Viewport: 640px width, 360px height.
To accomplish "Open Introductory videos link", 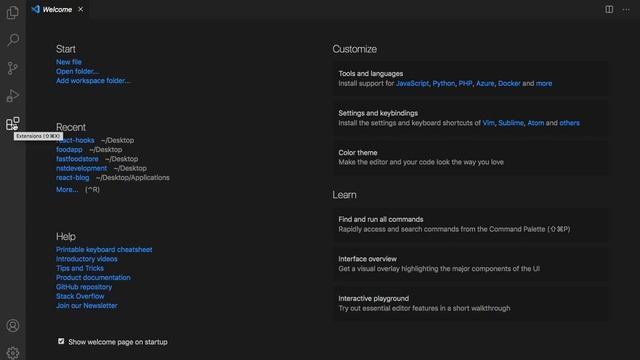I will click(87, 259).
